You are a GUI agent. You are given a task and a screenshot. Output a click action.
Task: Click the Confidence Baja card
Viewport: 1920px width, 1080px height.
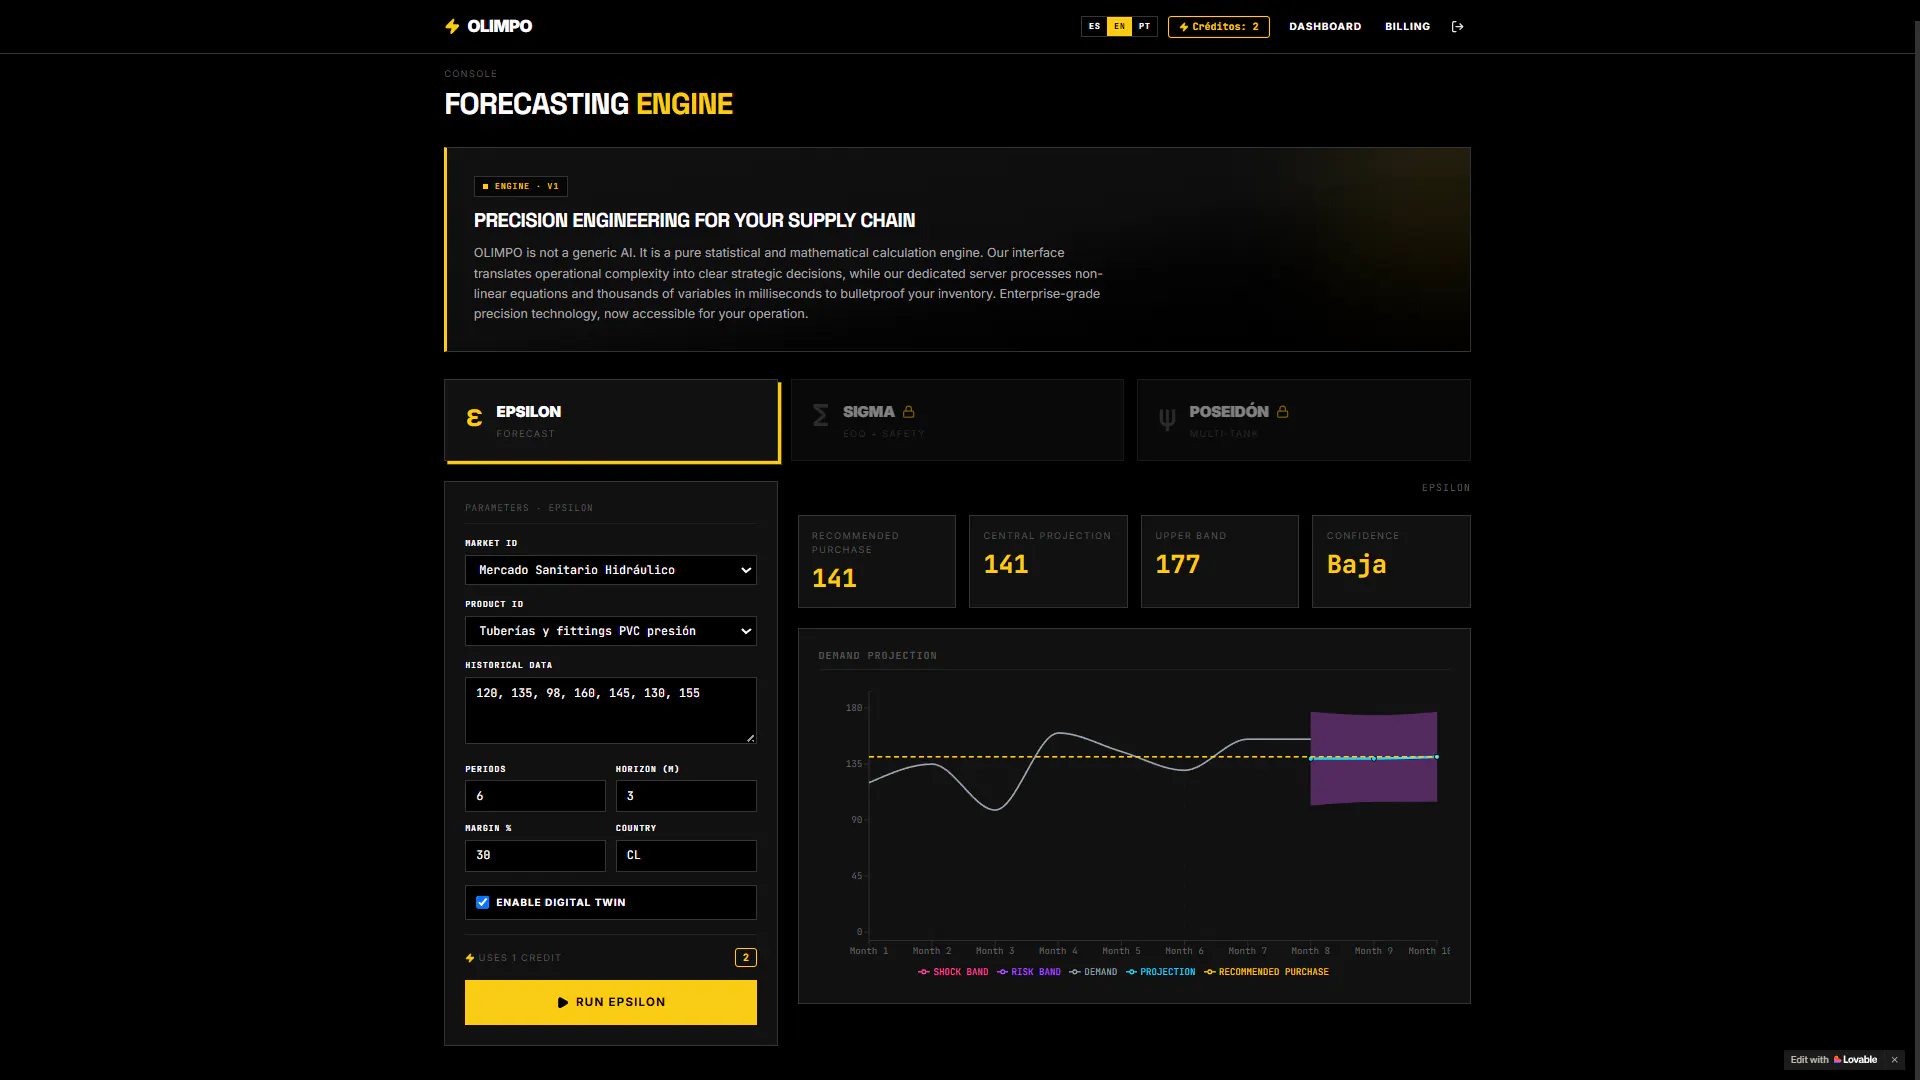1391,561
